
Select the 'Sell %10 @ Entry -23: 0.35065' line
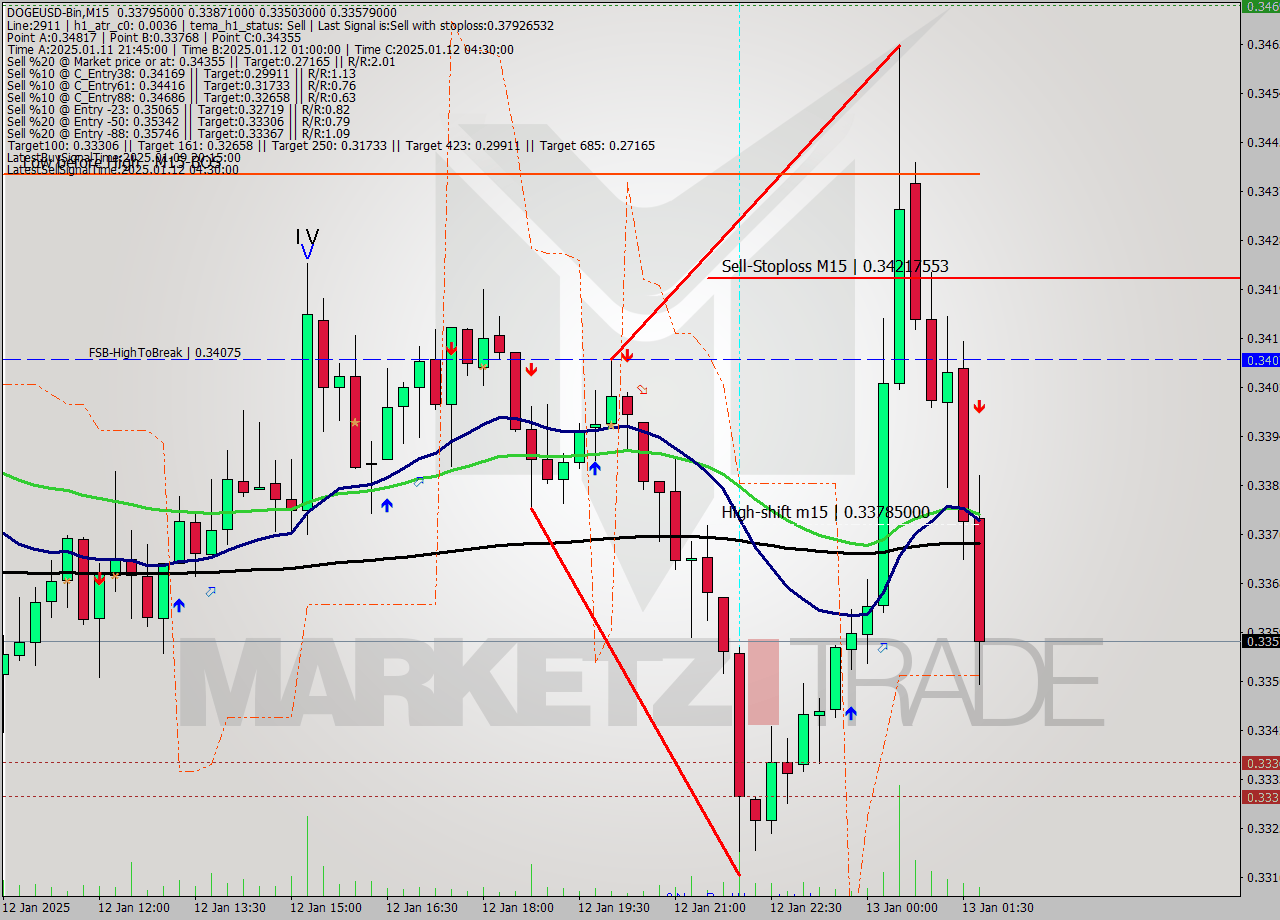pos(178,109)
